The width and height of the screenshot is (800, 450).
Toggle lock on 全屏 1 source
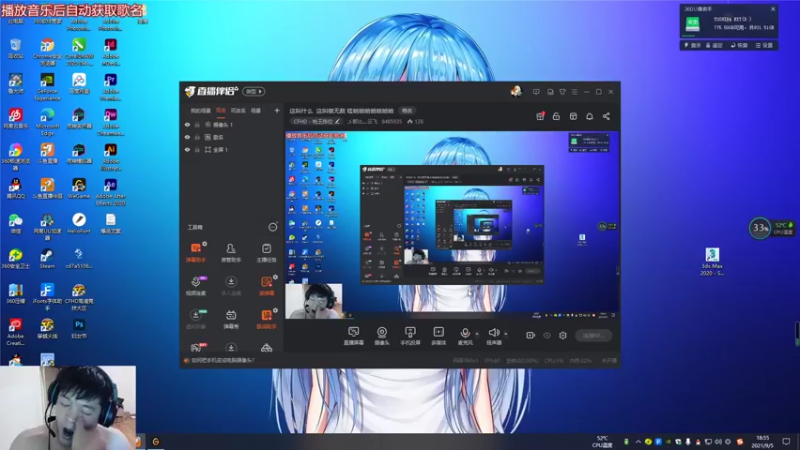[x=197, y=149]
